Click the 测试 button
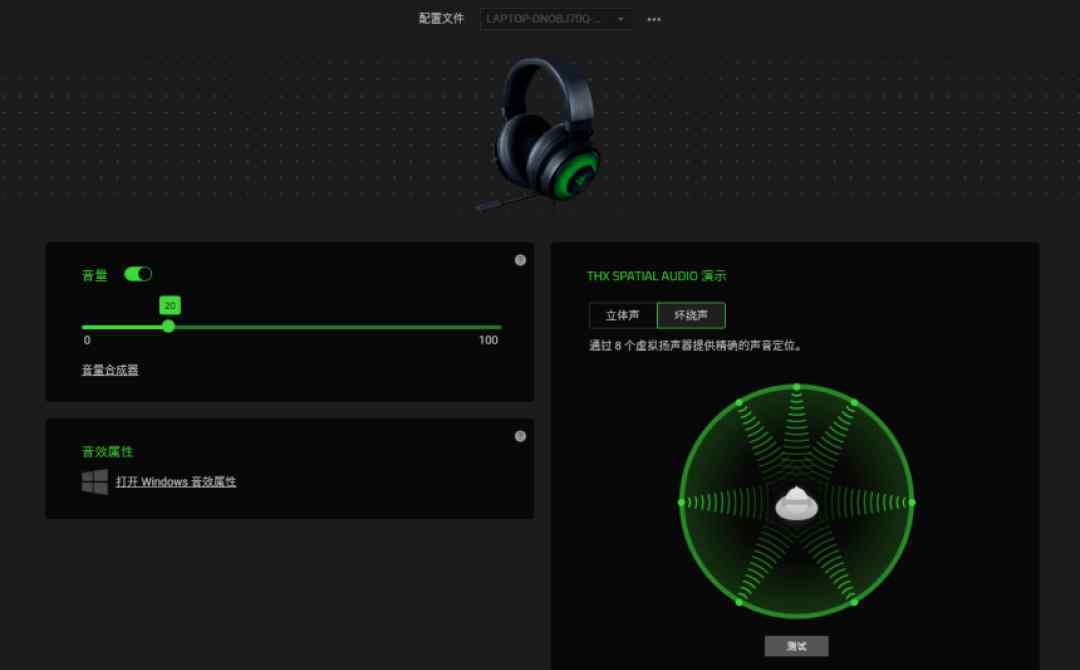This screenshot has height=670, width=1080. pyautogui.click(x=796, y=646)
